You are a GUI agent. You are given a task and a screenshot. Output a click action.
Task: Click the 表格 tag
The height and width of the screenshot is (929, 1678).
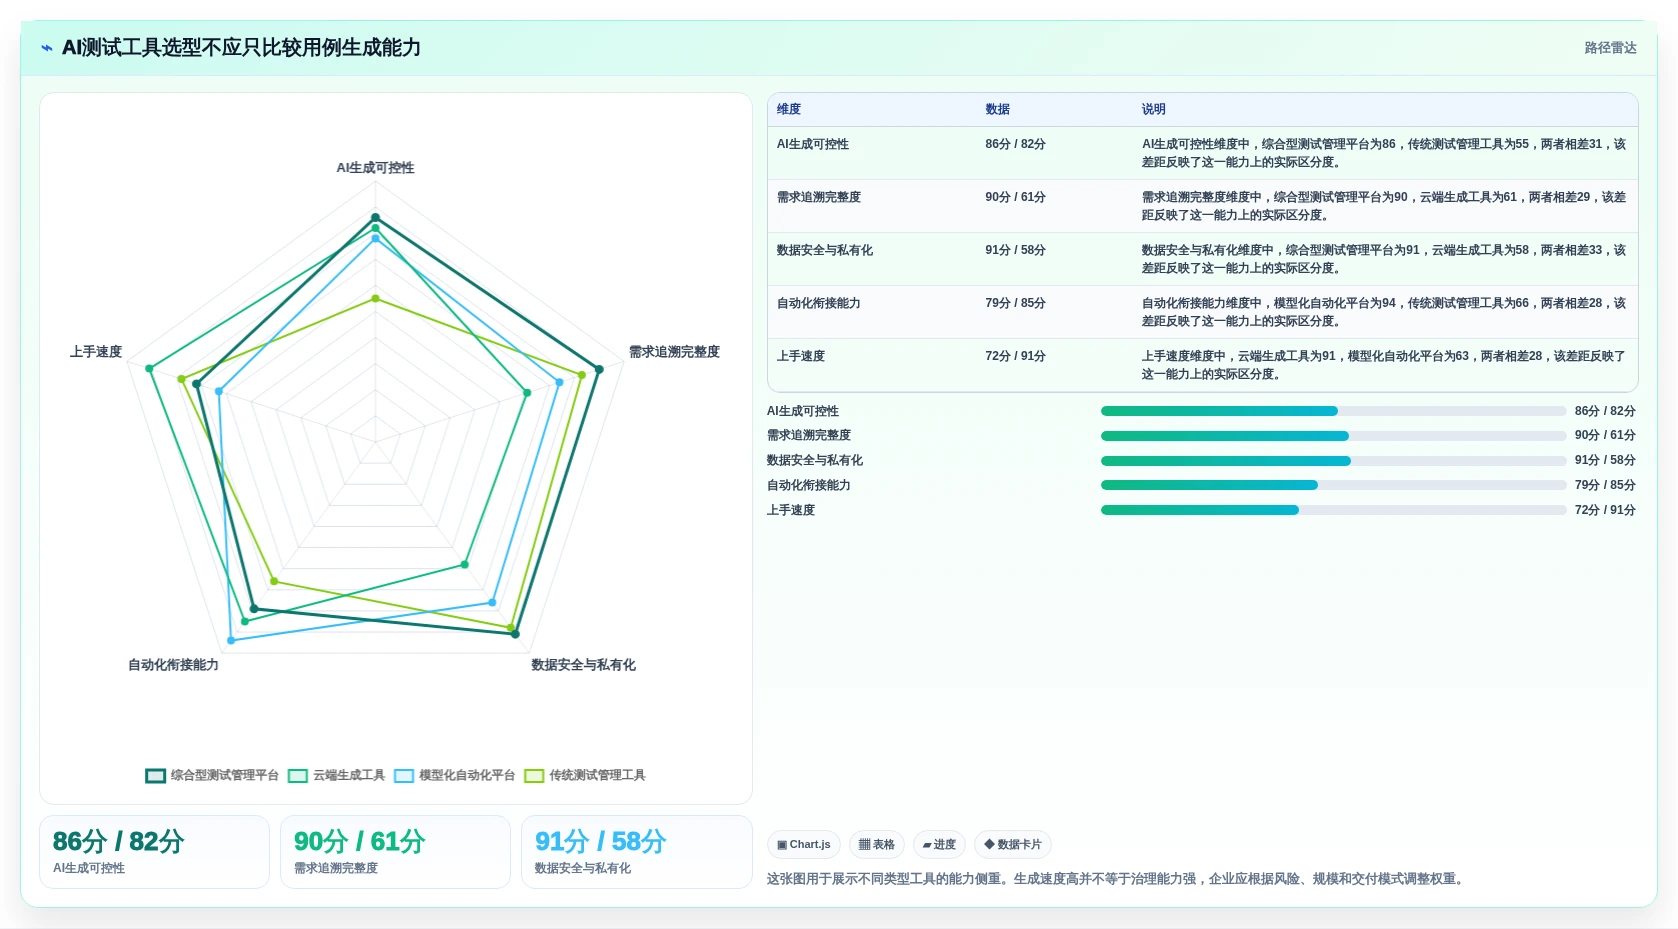coord(877,845)
